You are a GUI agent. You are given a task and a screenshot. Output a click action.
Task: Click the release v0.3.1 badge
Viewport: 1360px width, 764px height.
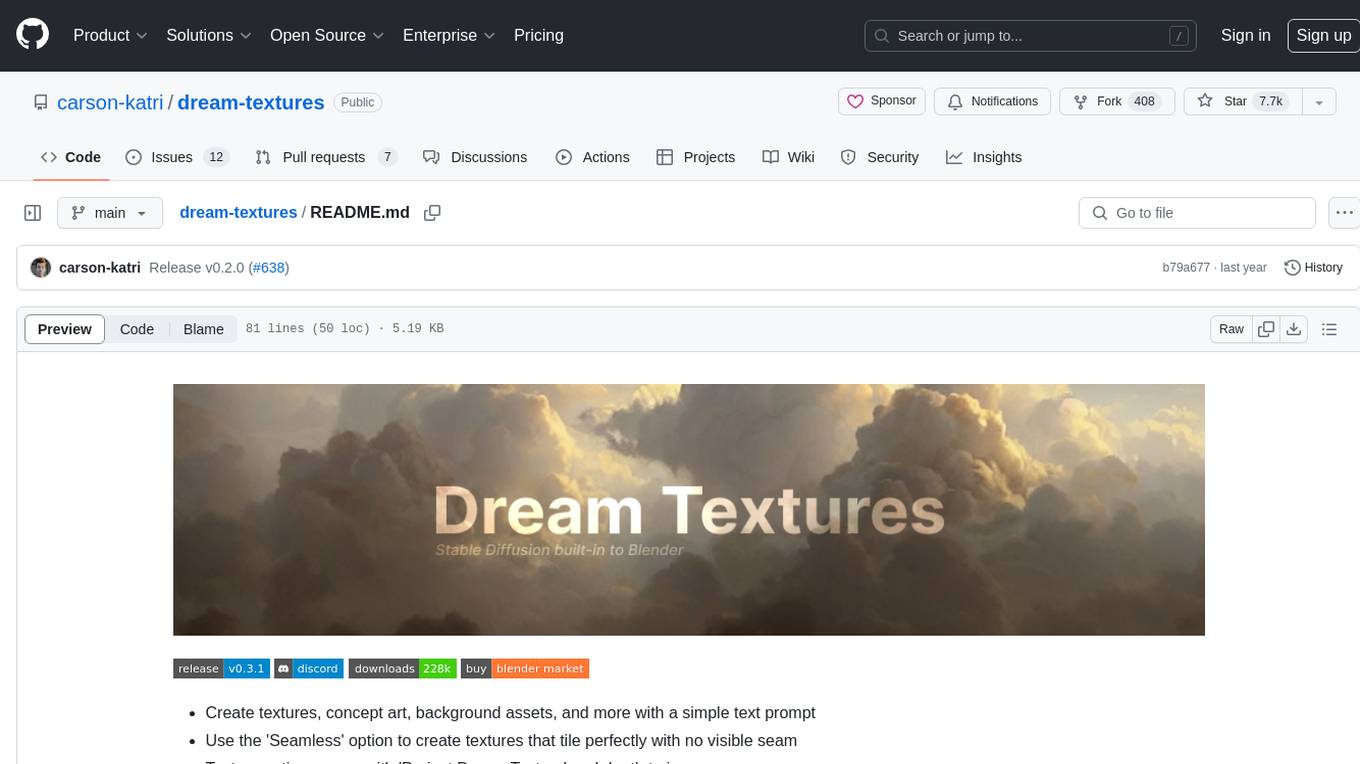pos(221,668)
